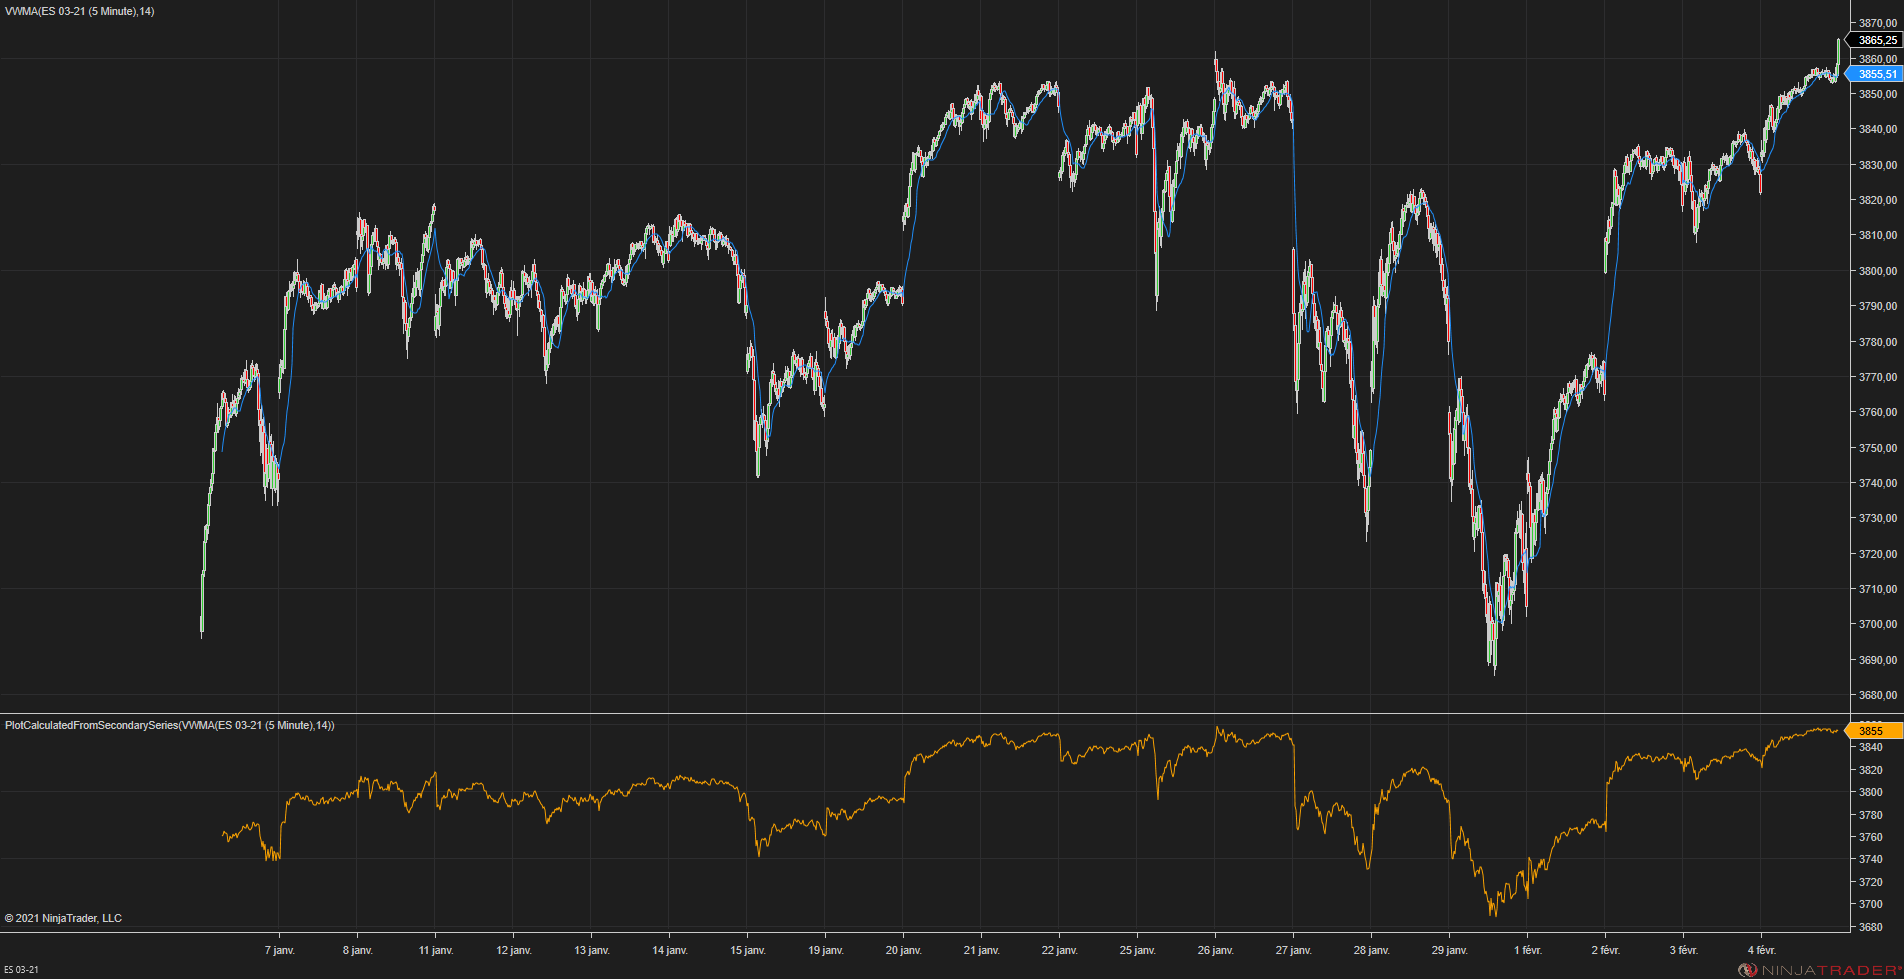
Task: Click the 3865,25 last price marker
Action: pyautogui.click(x=1876, y=40)
